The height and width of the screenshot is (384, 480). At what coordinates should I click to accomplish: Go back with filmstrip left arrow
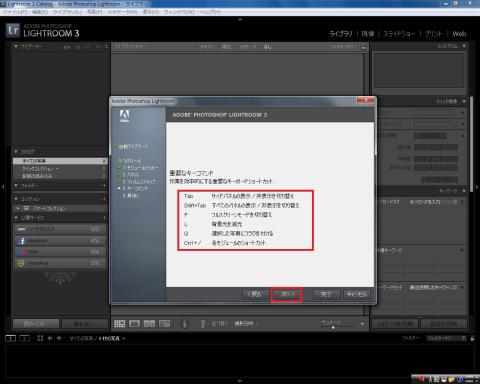point(50,338)
